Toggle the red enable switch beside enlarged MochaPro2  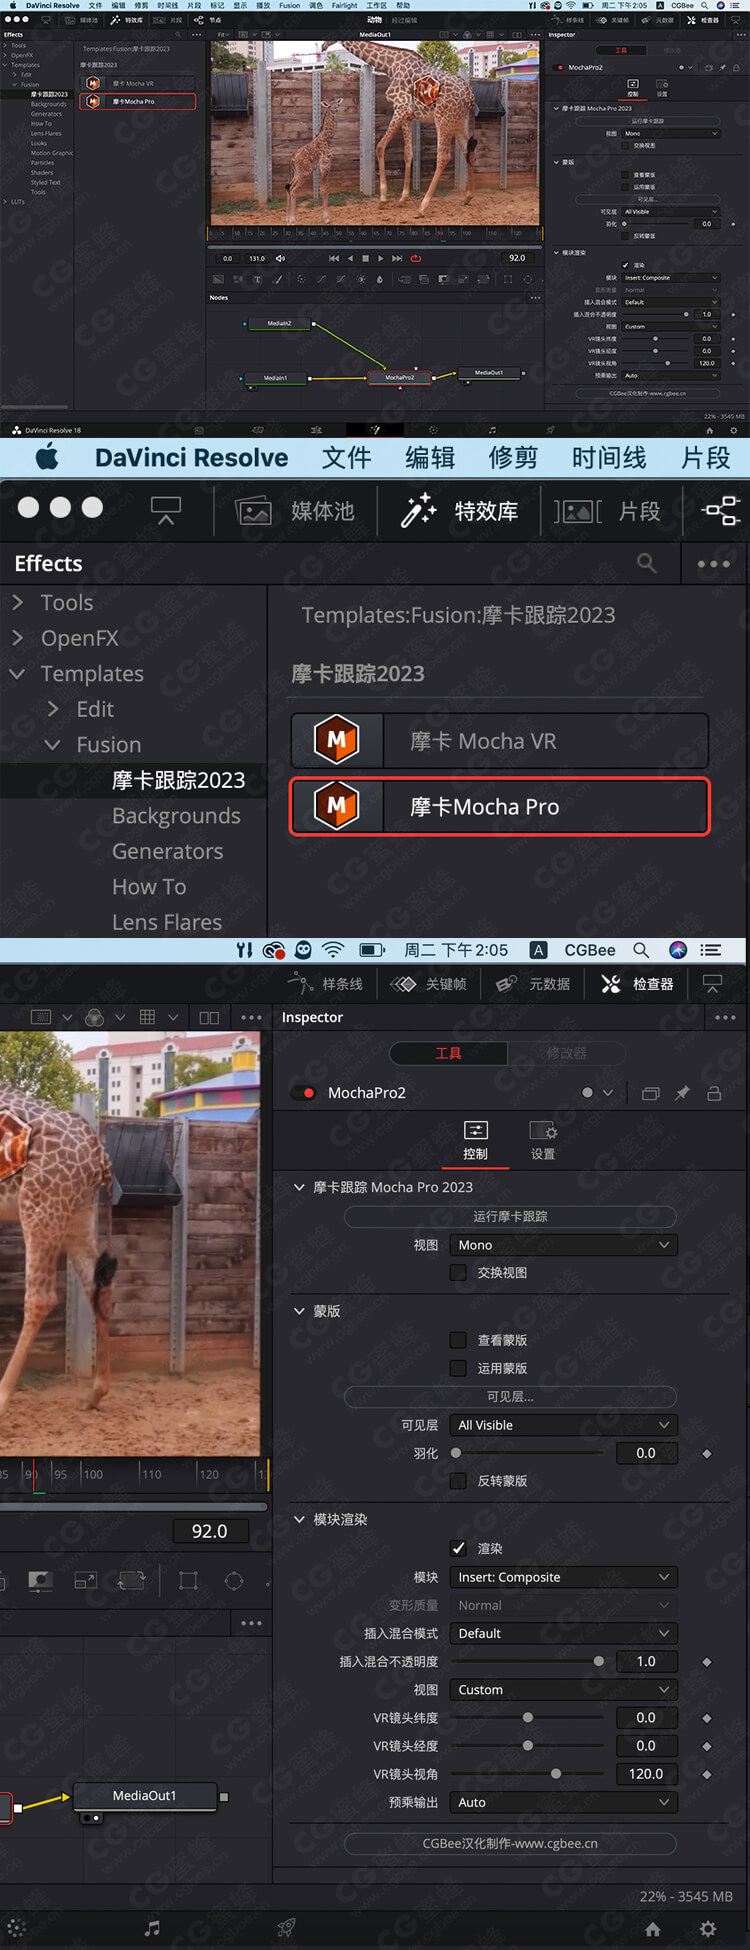303,1093
